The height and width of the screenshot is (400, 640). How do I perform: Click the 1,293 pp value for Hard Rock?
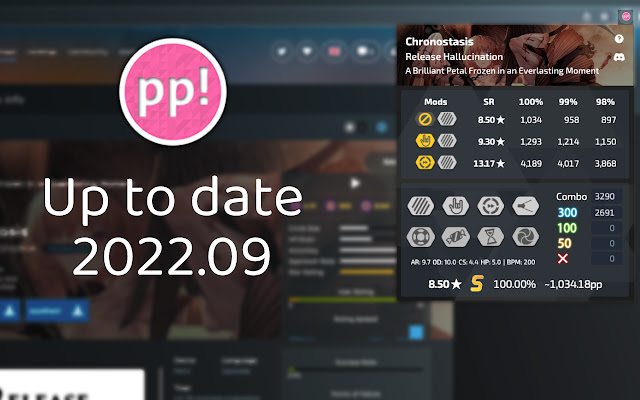(531, 142)
